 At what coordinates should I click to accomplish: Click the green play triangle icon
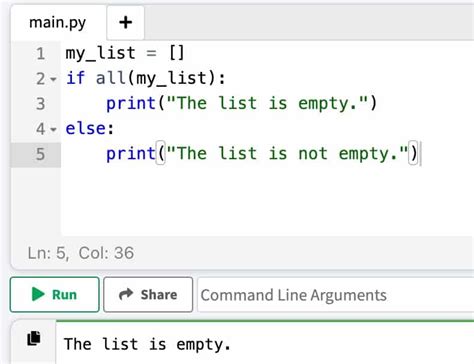(38, 294)
